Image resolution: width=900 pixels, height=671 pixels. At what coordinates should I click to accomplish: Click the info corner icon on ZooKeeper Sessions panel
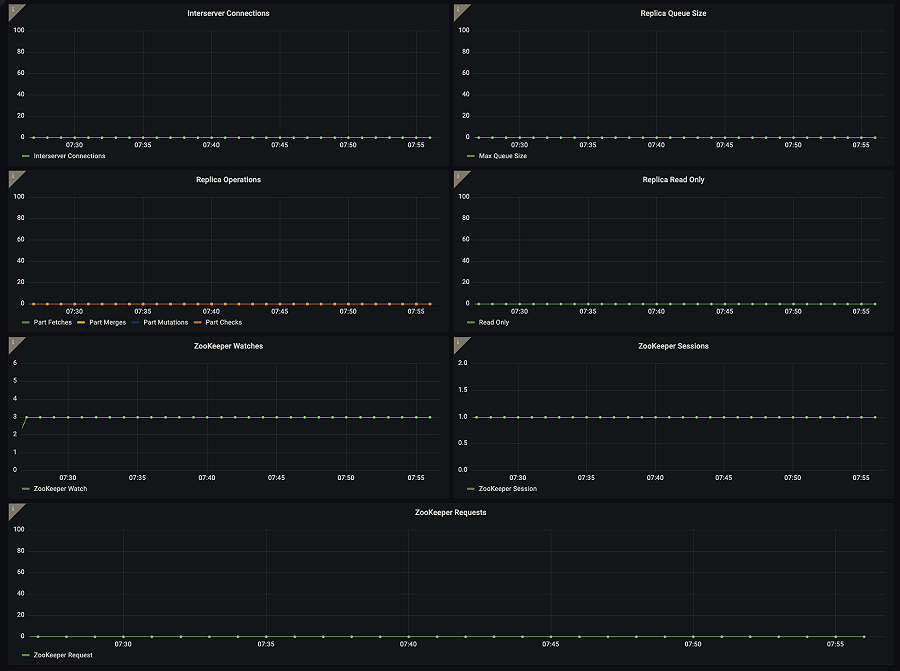tap(460, 343)
